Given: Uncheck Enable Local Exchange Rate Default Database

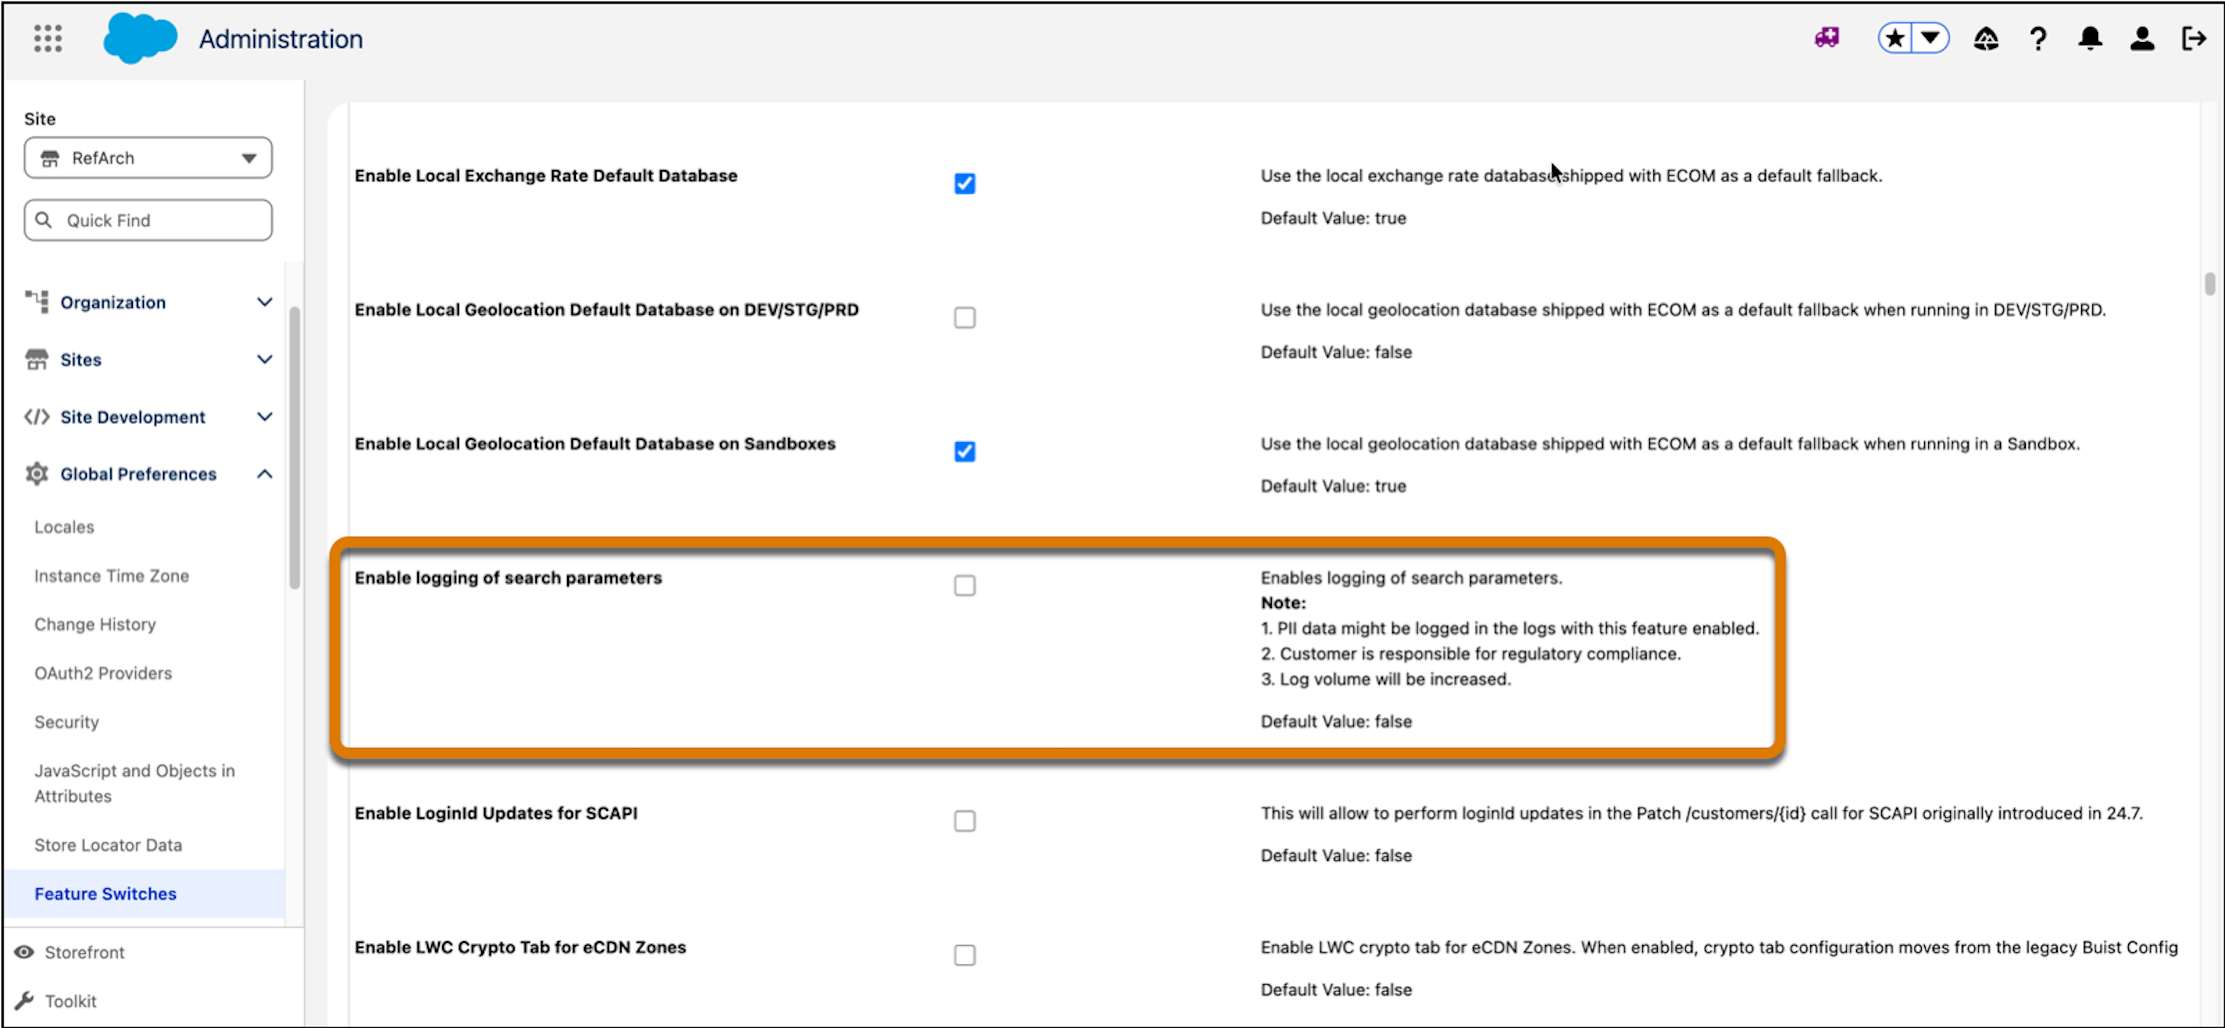Looking at the screenshot, I should point(965,184).
